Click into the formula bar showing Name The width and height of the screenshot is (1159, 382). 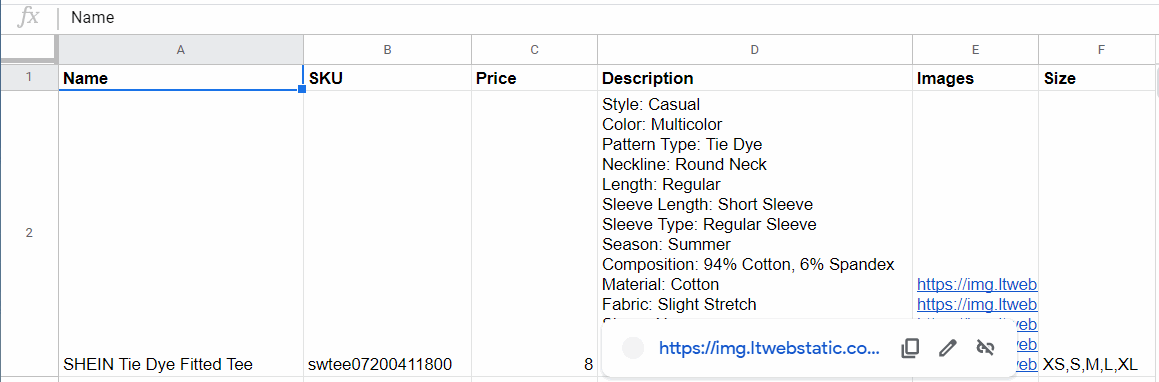(x=606, y=17)
